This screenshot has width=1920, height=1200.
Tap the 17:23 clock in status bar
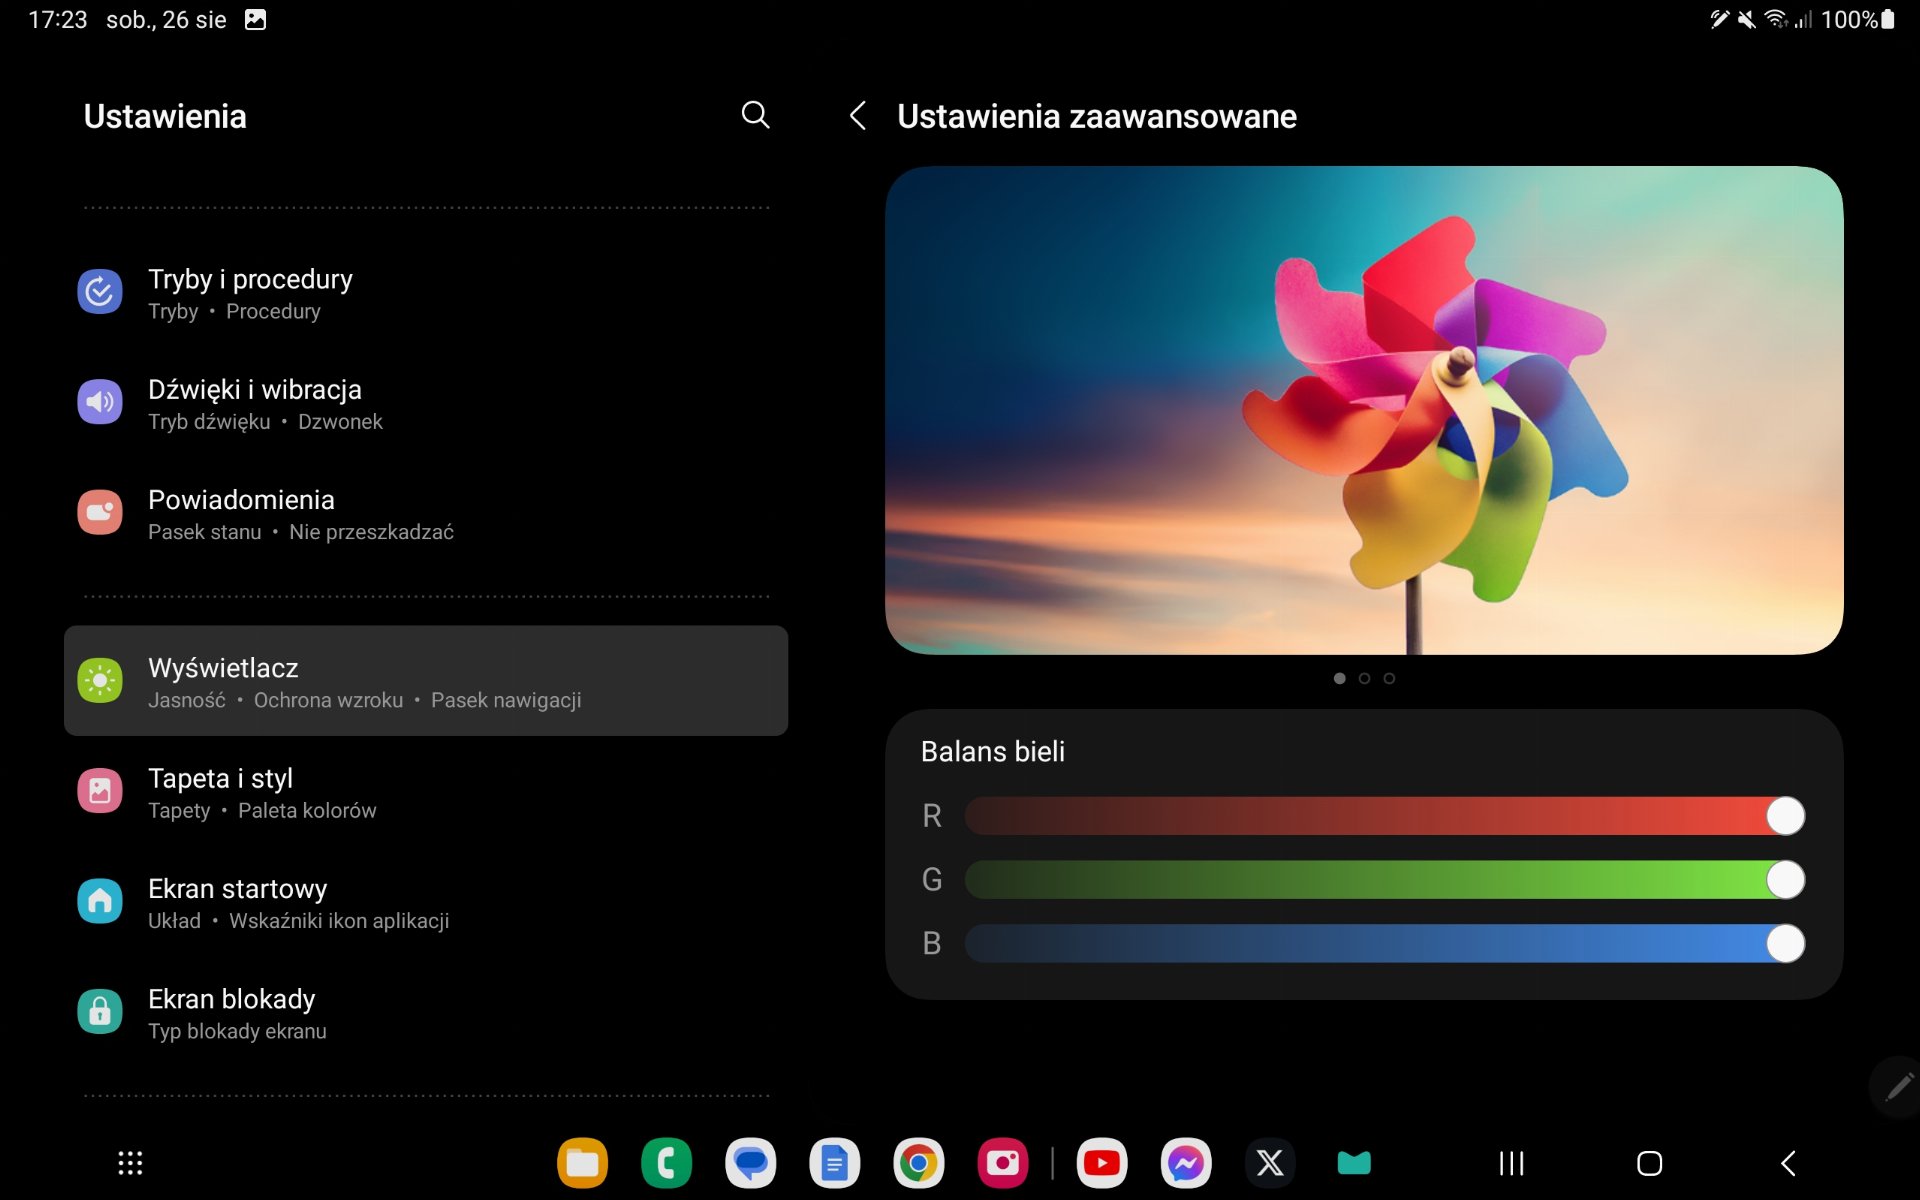[58, 20]
